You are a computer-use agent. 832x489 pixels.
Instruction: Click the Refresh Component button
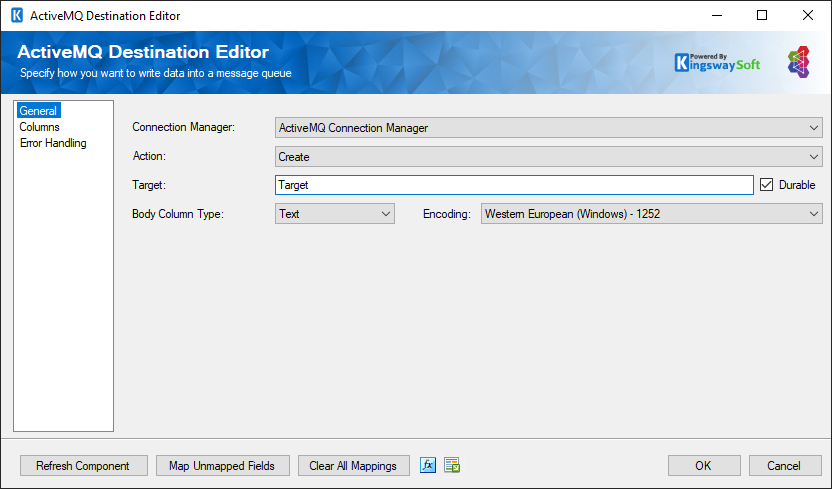[84, 466]
